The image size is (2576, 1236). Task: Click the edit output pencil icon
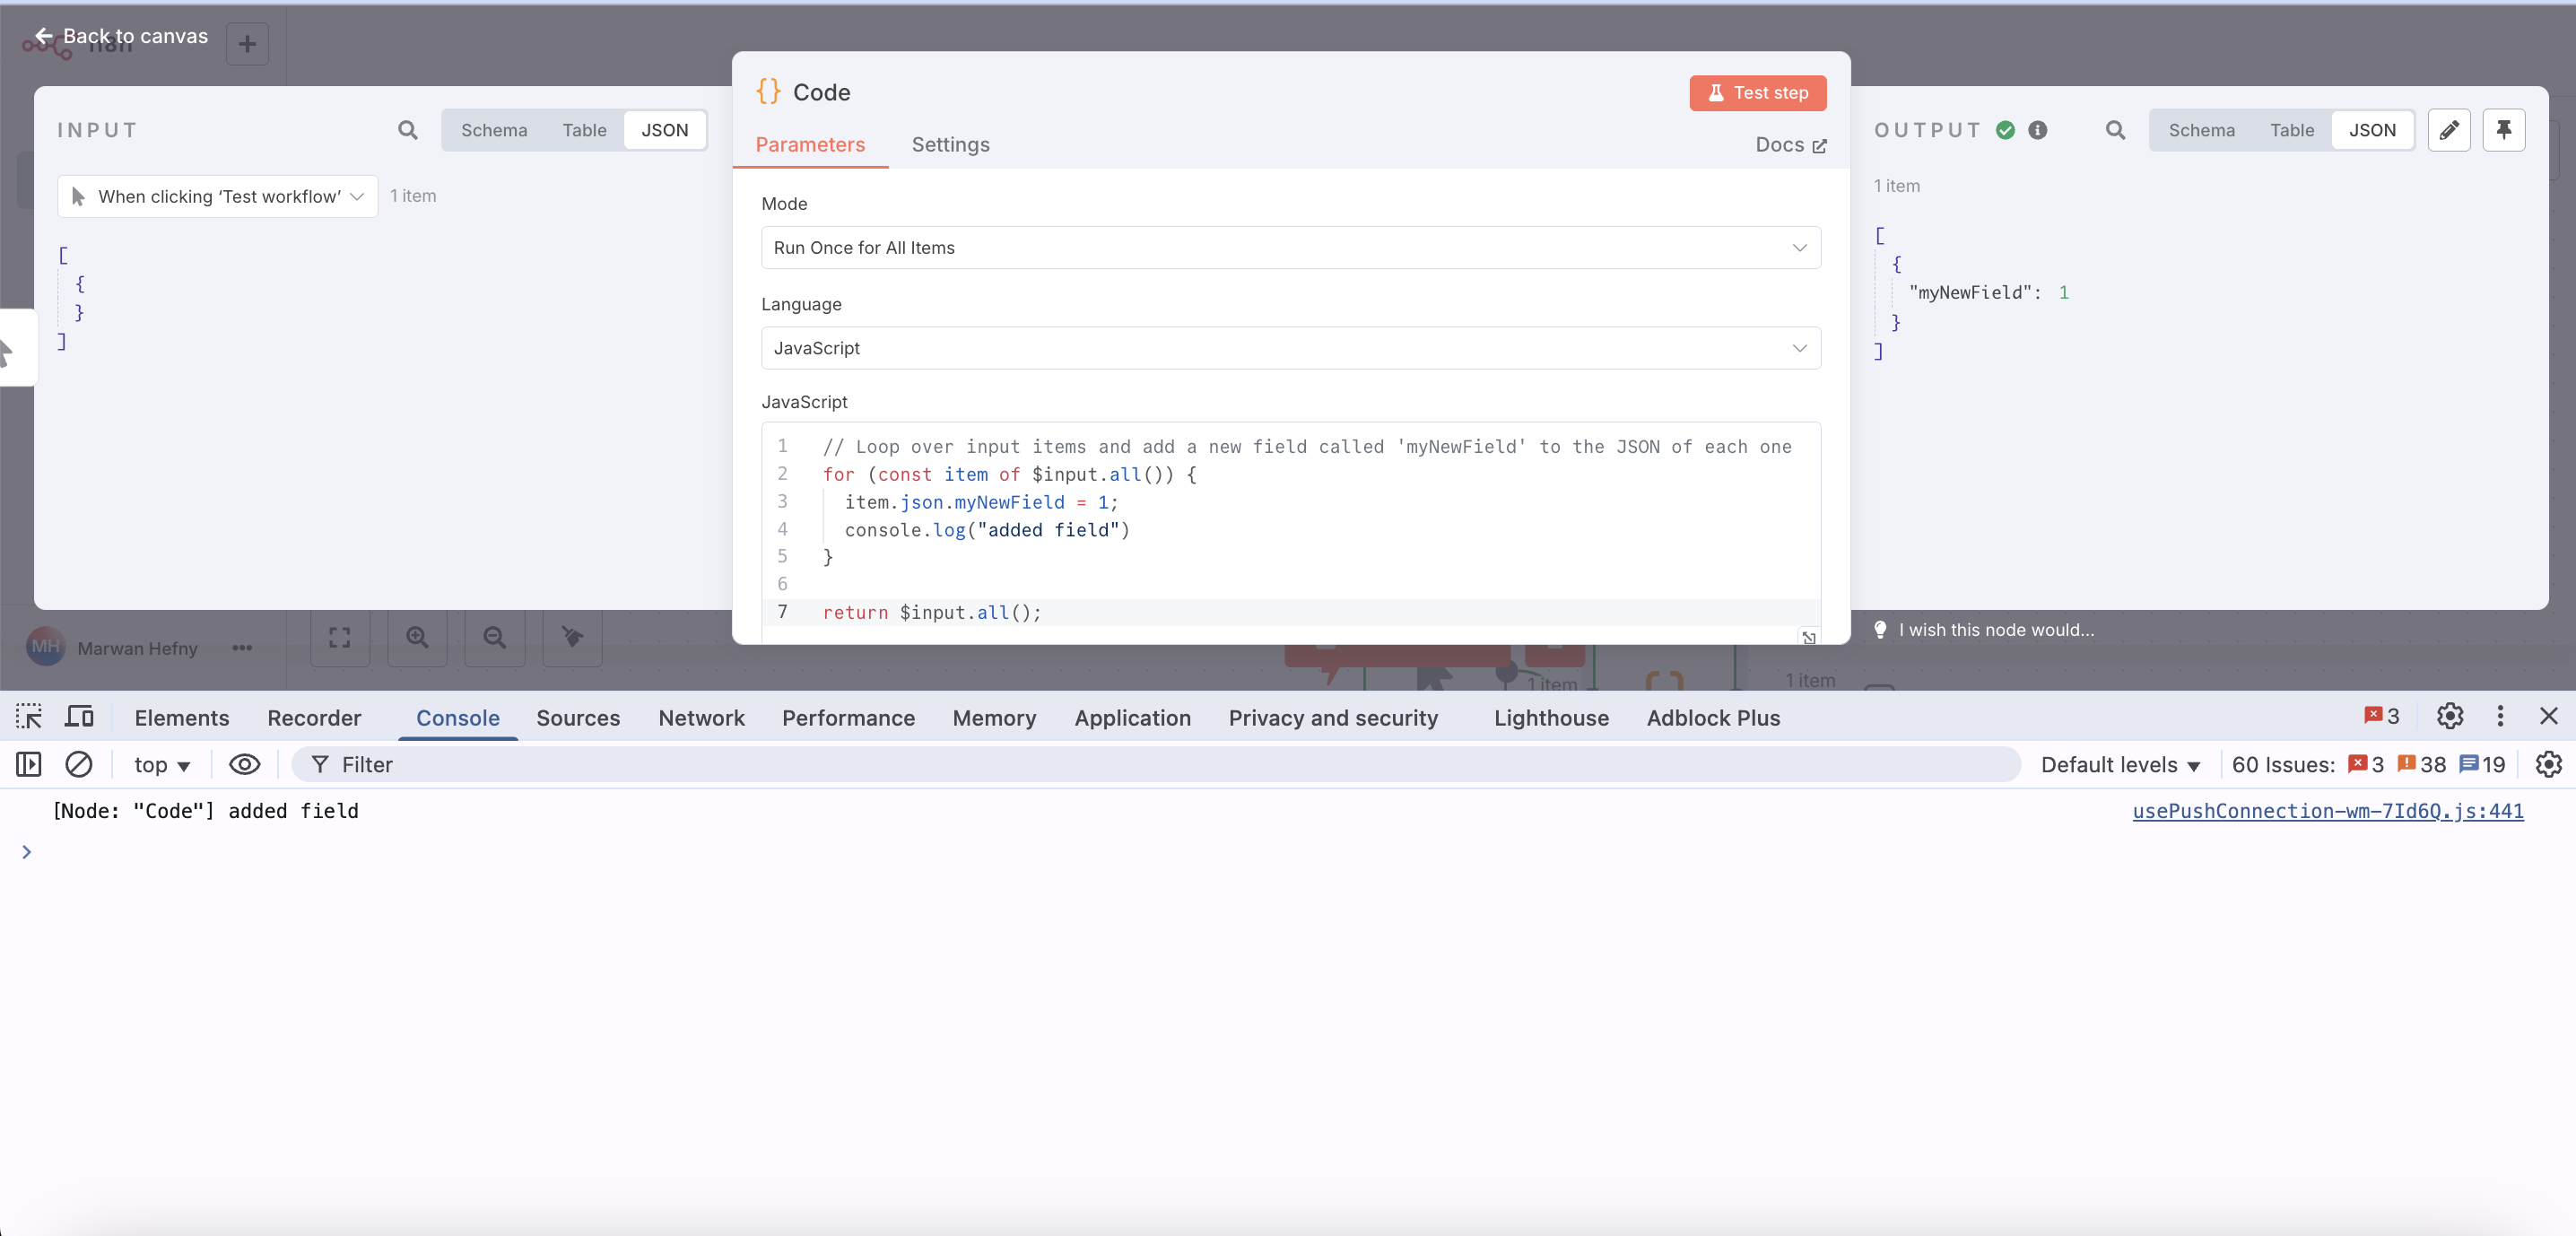click(2449, 130)
